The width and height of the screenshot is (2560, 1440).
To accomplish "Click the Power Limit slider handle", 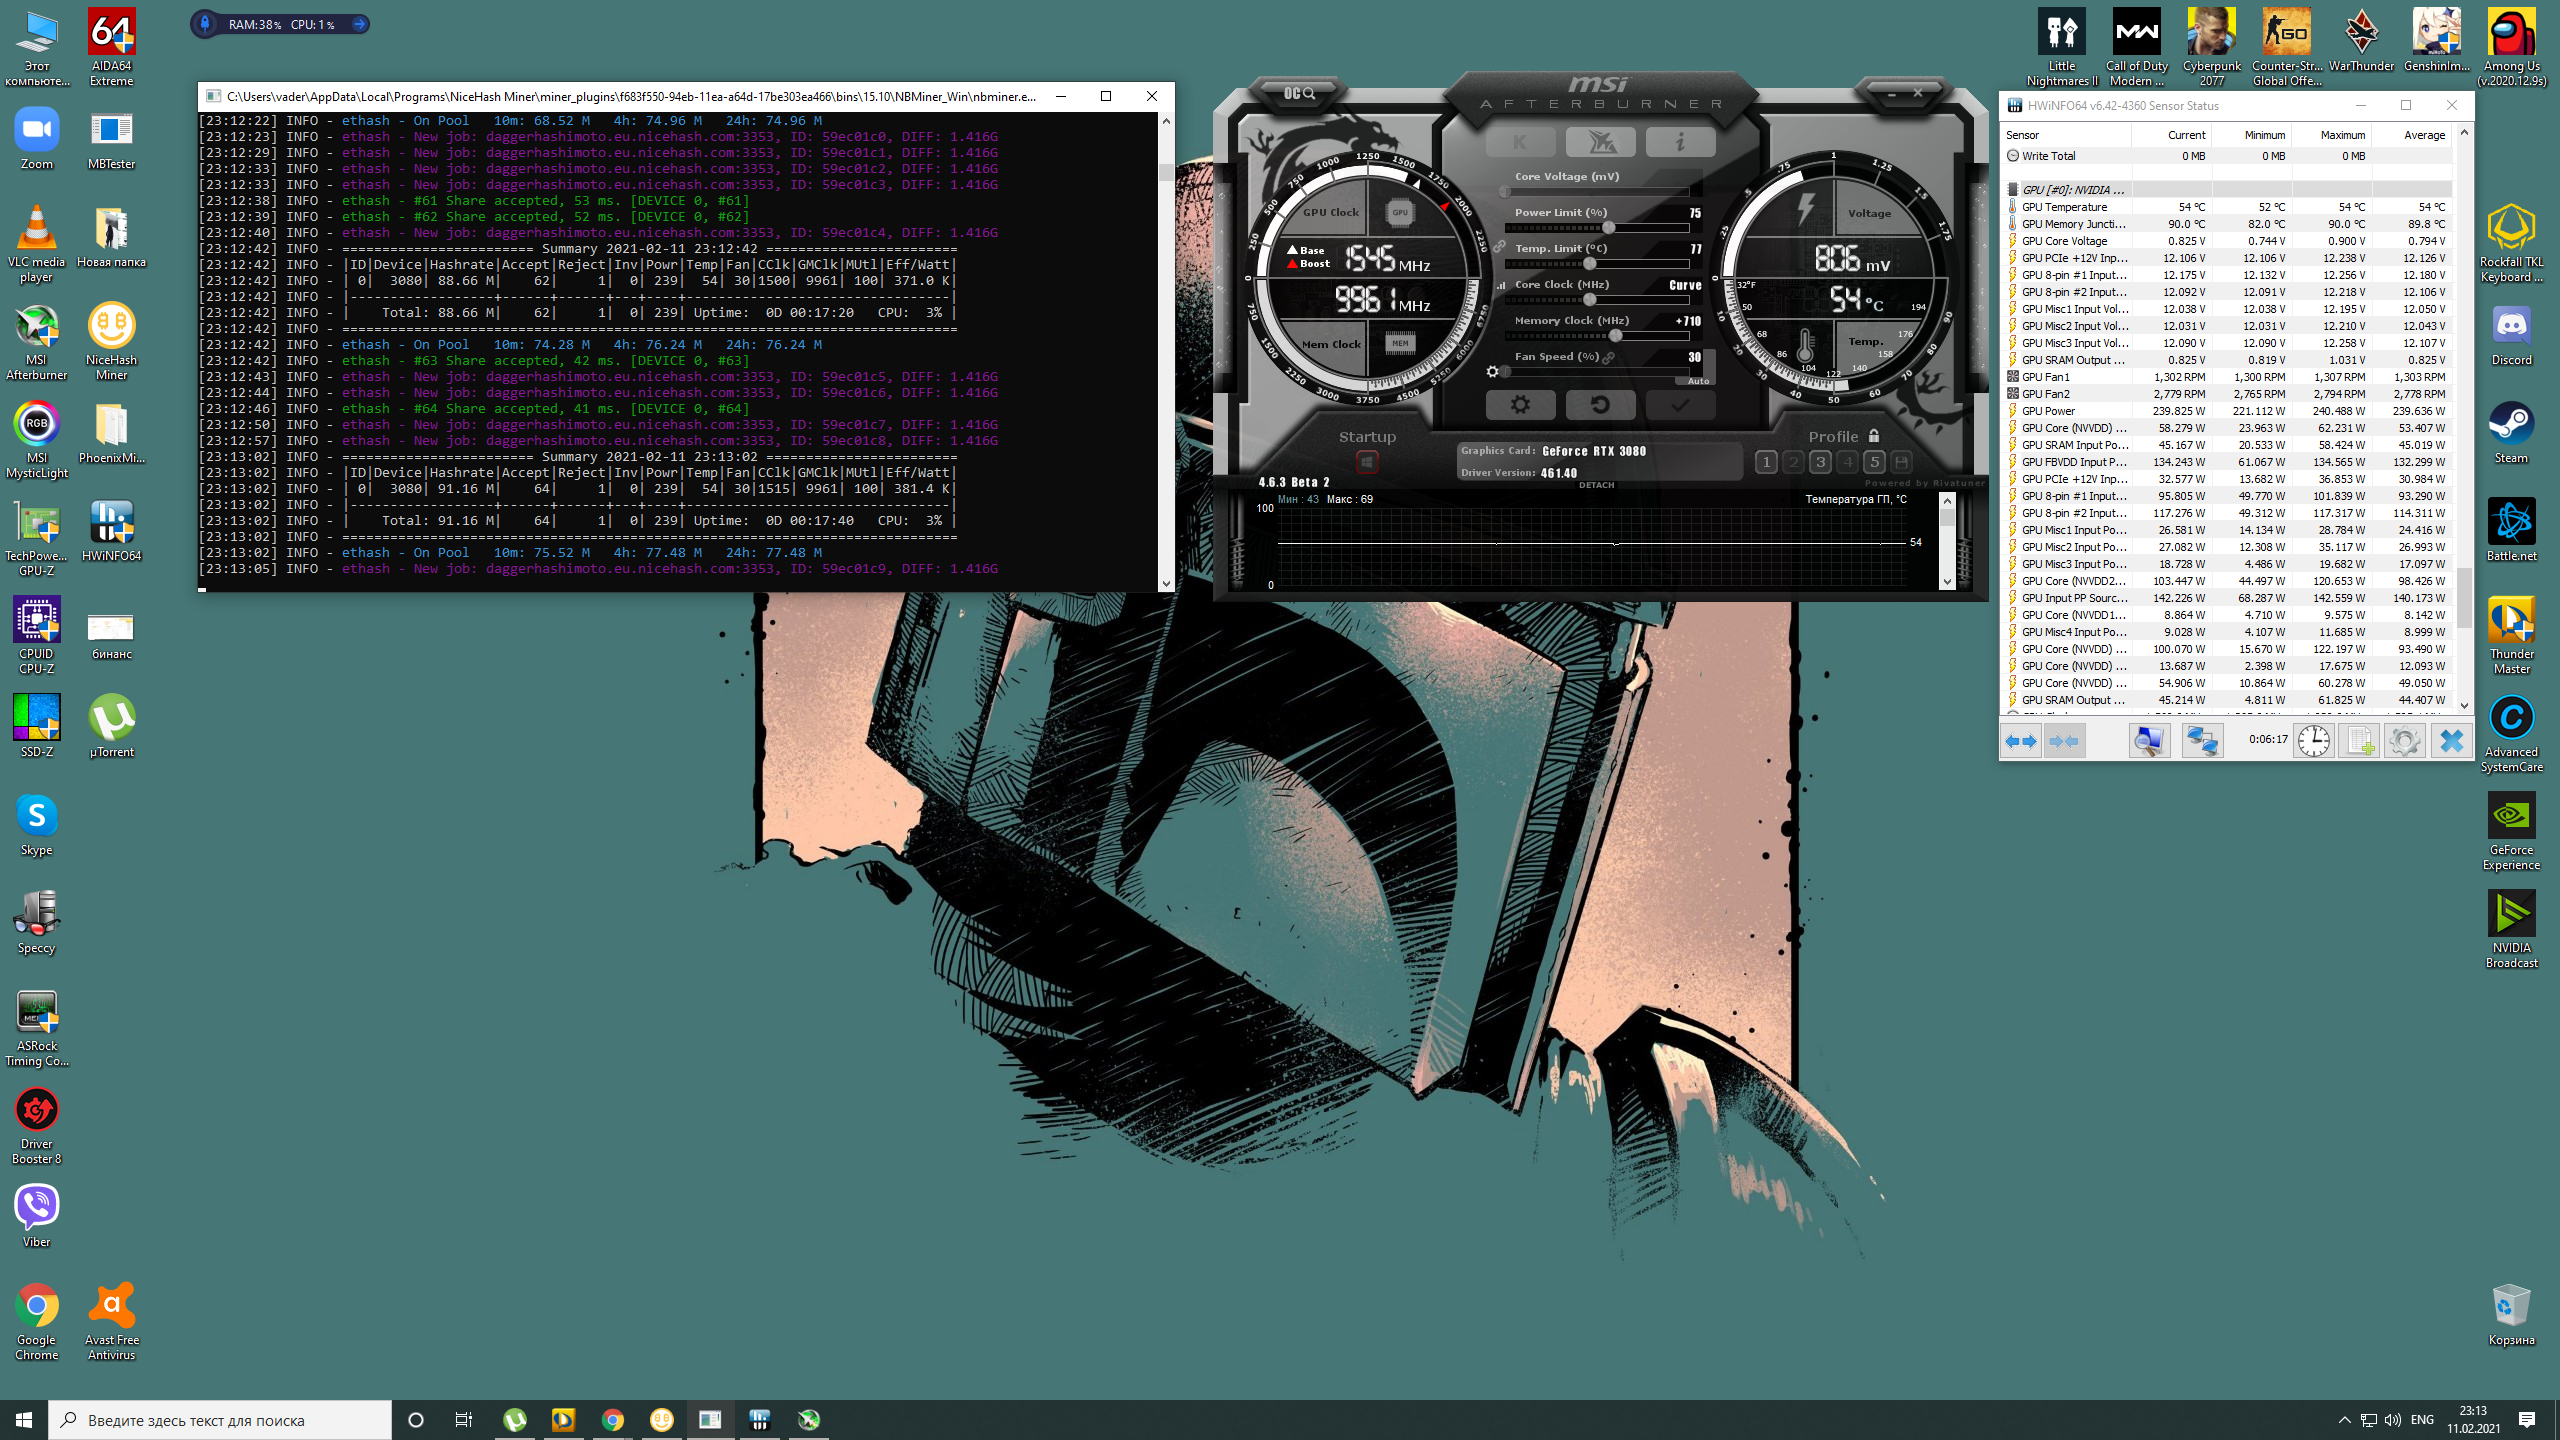I will coord(1608,228).
